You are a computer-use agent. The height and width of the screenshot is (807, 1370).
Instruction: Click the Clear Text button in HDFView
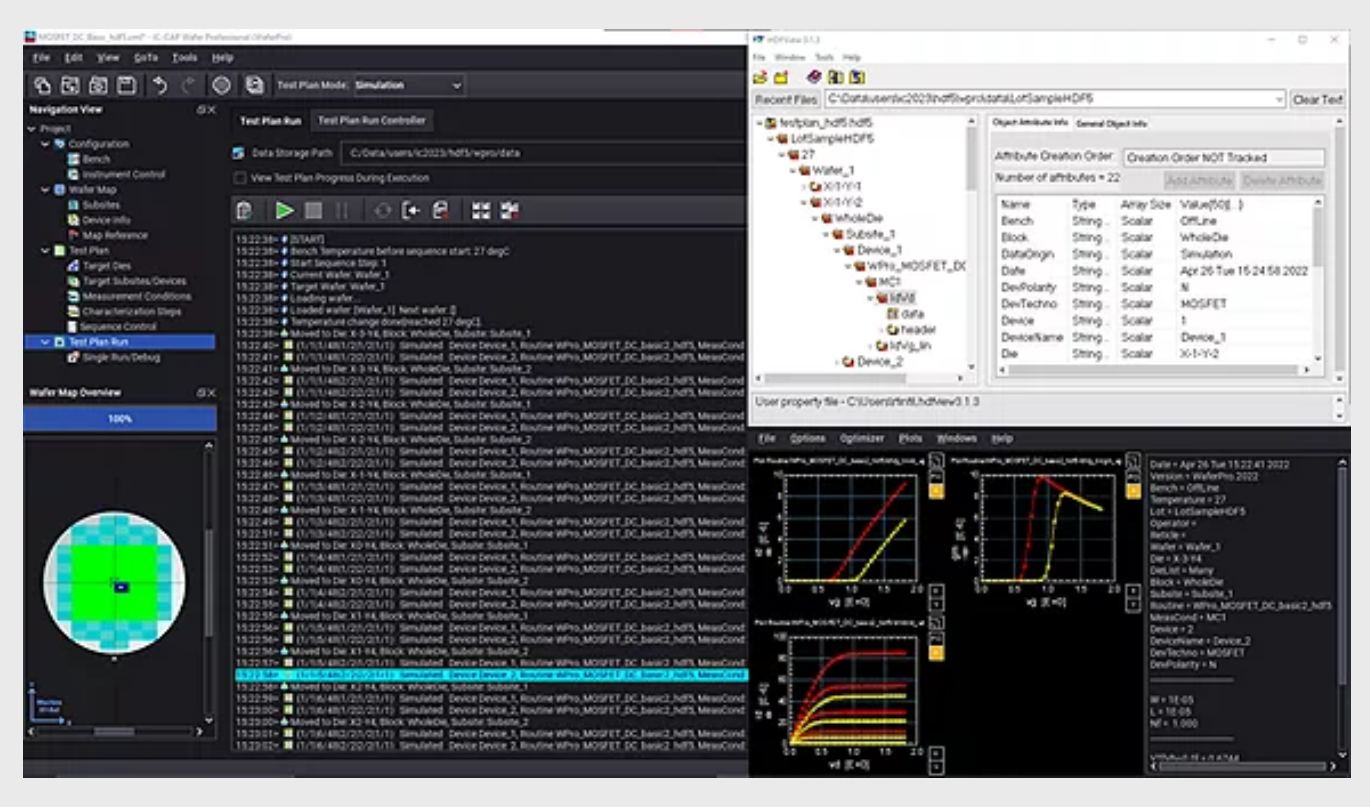click(1321, 100)
